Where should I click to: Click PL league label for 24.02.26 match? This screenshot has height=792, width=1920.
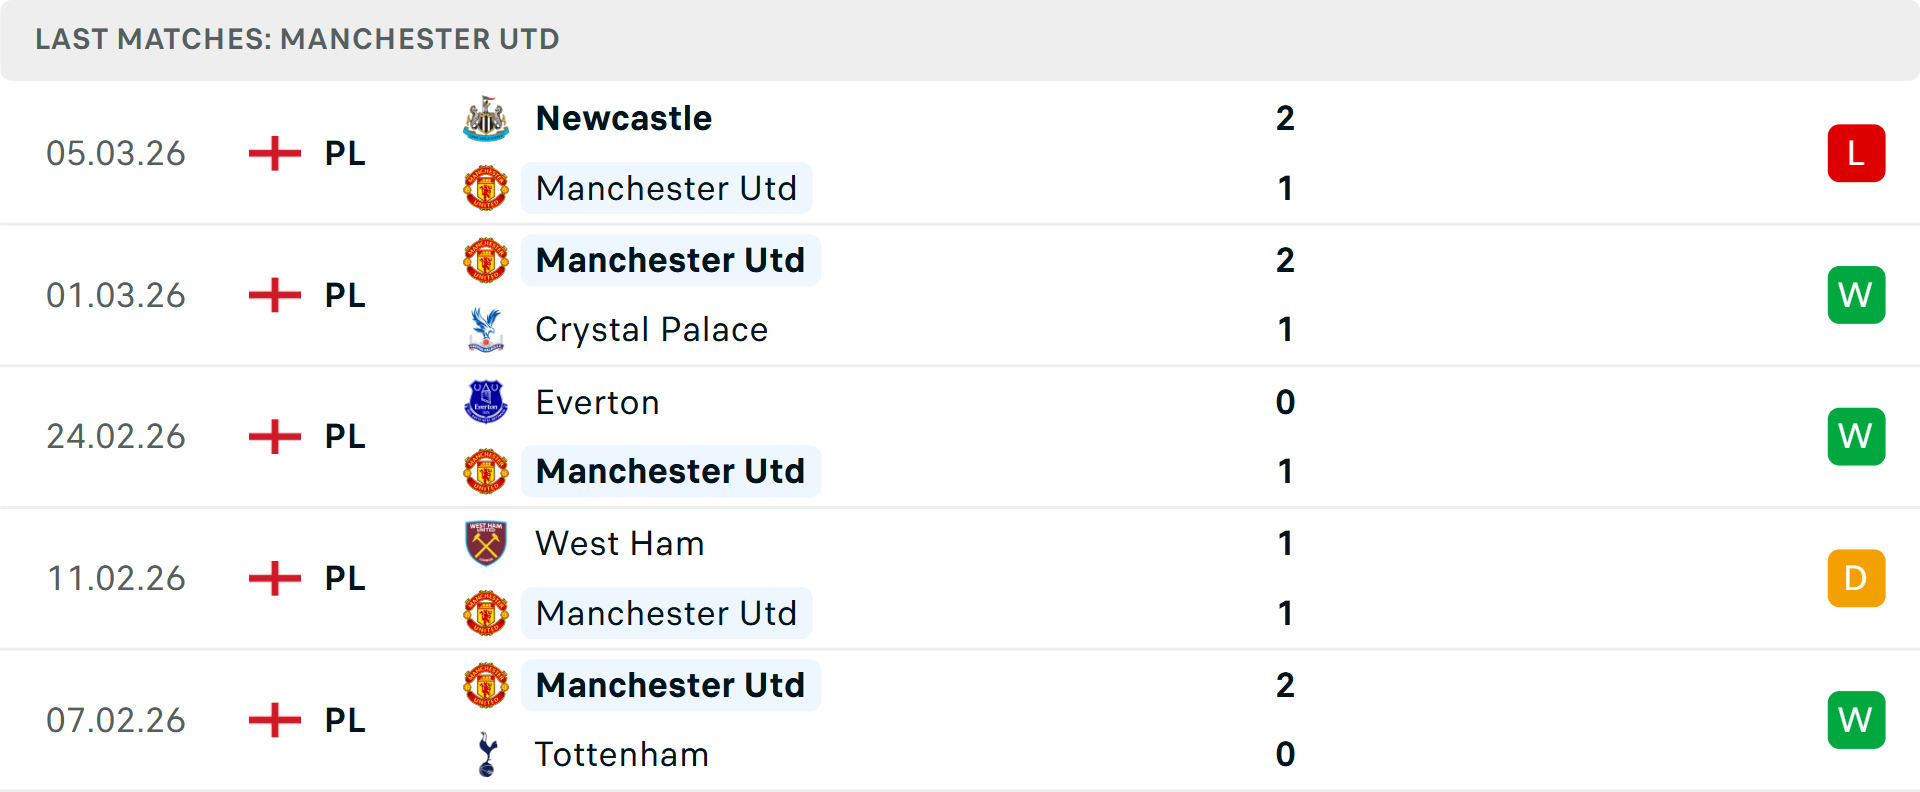[x=345, y=437]
